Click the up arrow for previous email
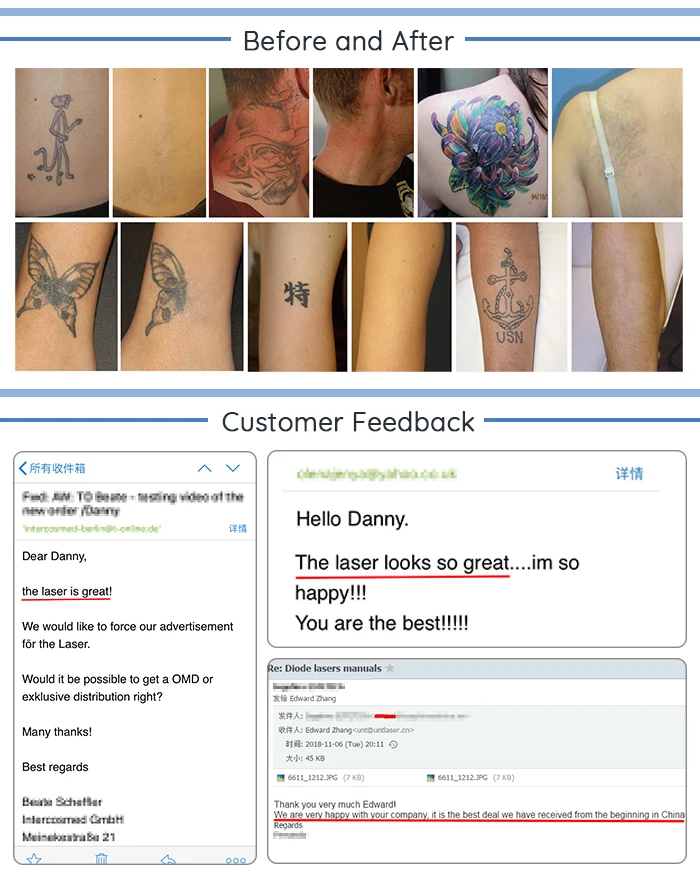Screen dimensions: 700x875 click(205, 468)
